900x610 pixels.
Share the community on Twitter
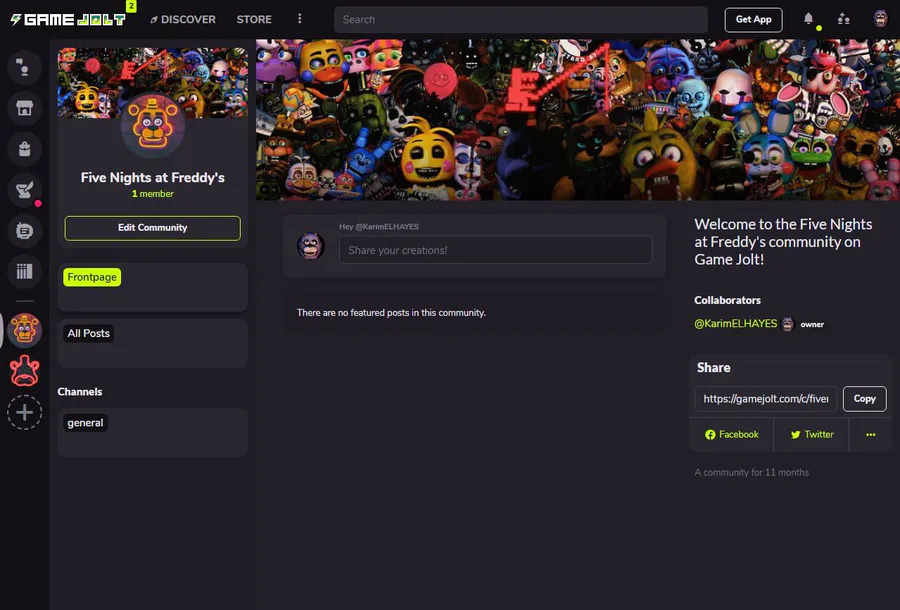tap(812, 434)
